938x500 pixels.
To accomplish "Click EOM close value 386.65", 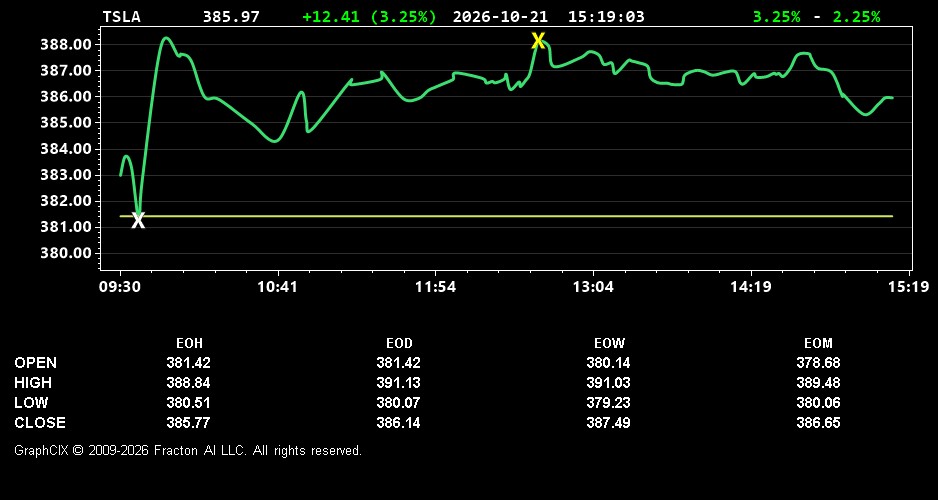I will click(x=818, y=423).
